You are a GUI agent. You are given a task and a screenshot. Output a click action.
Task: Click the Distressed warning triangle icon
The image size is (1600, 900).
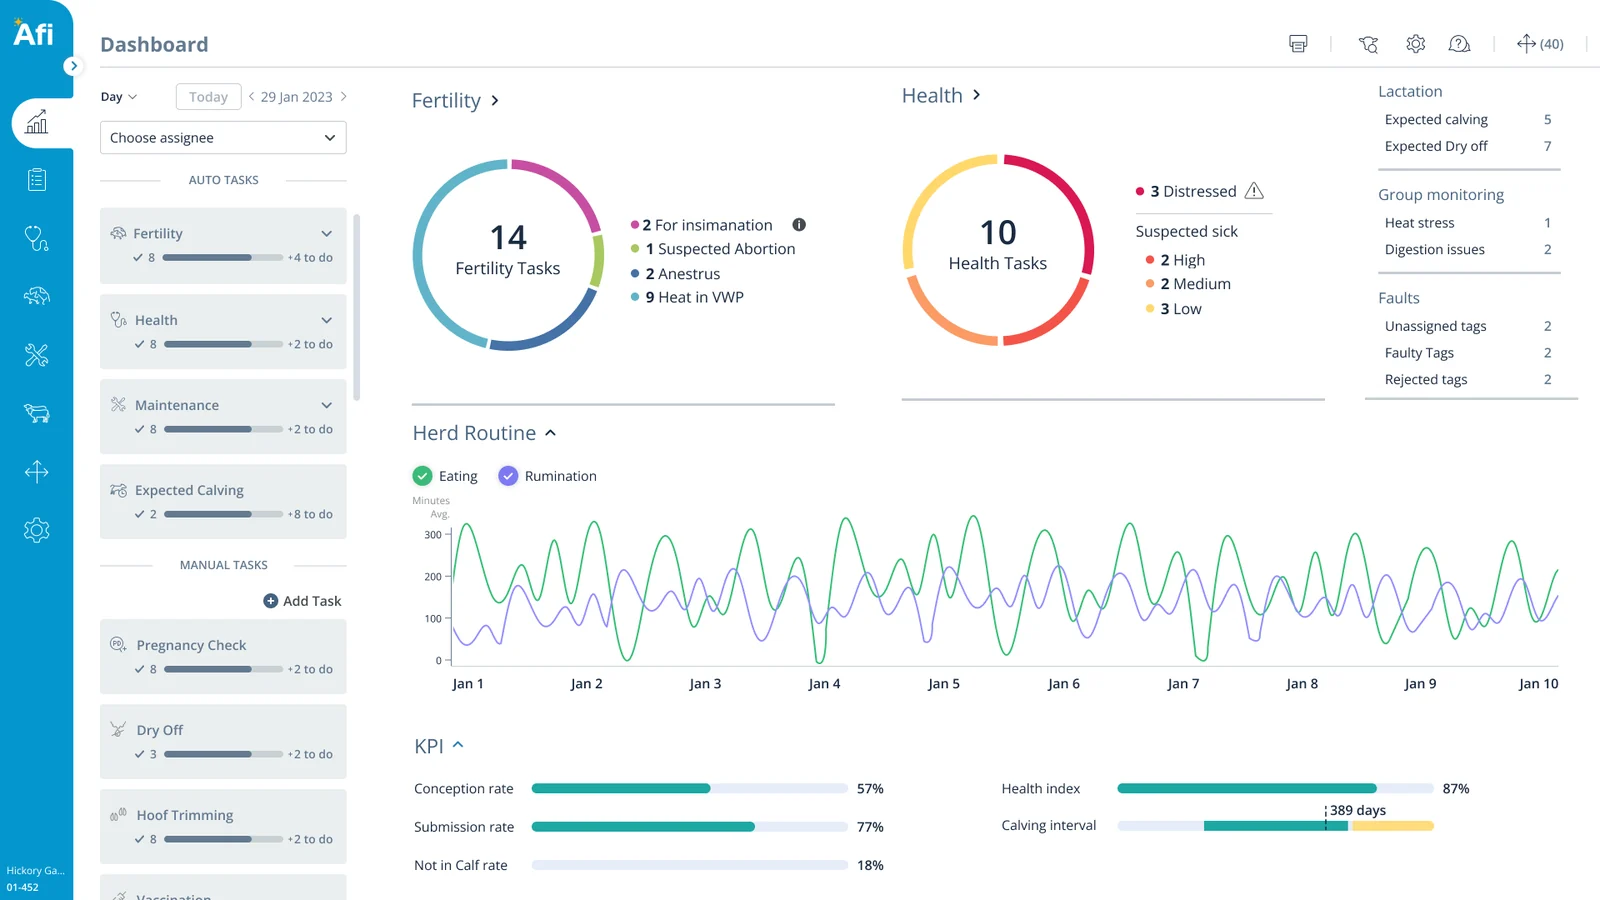[1254, 191]
